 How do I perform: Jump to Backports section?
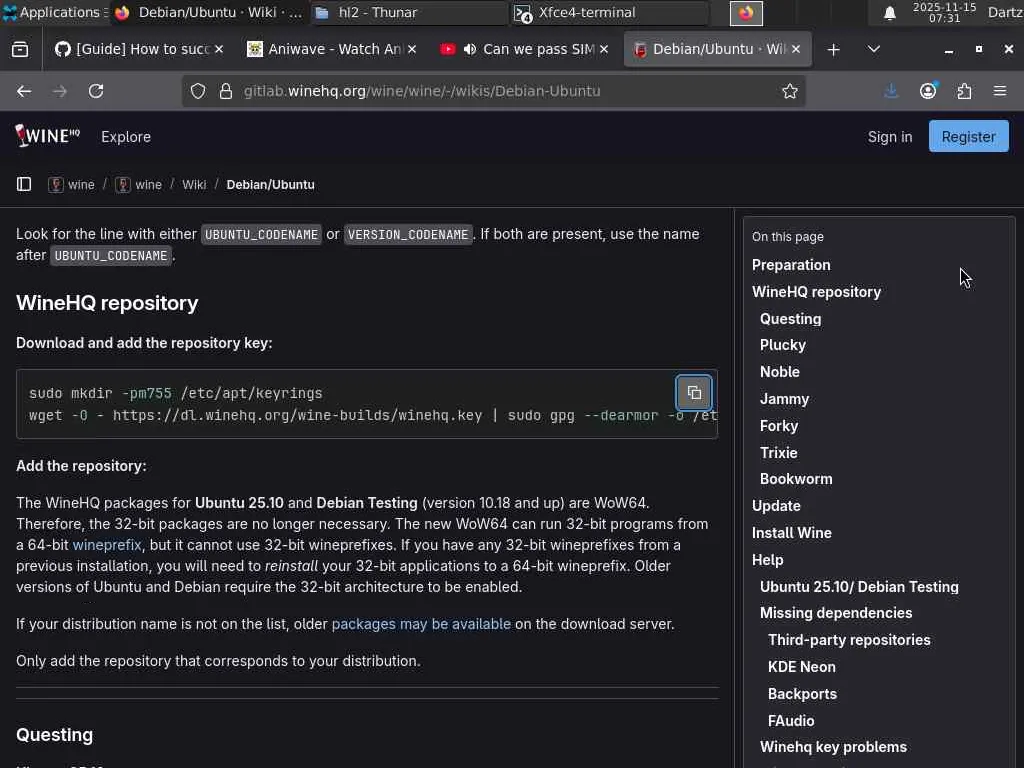pyautogui.click(x=802, y=694)
